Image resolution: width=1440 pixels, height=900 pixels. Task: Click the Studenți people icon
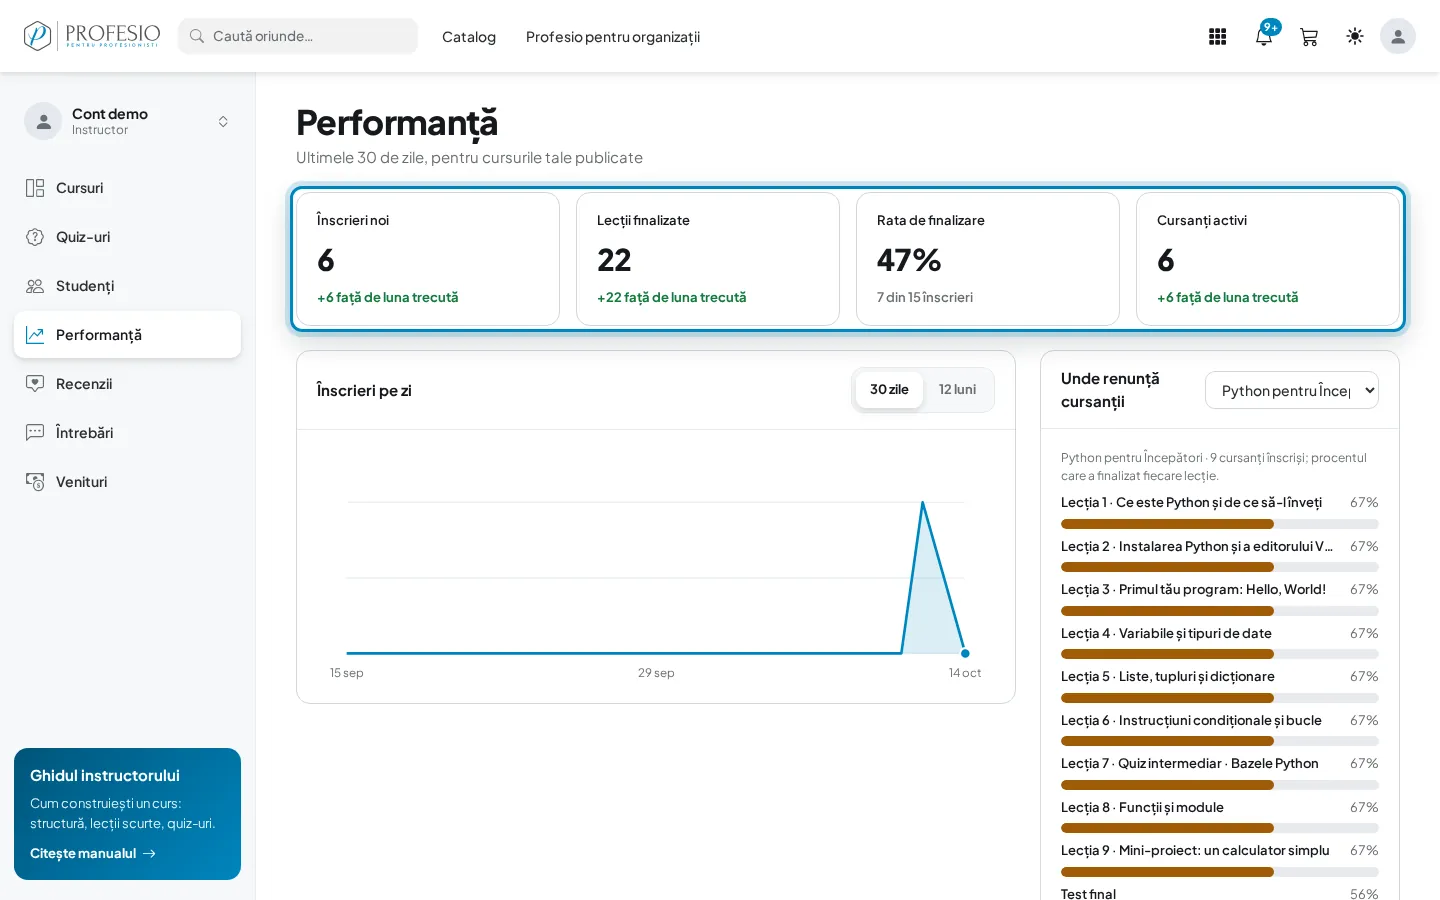[35, 286]
